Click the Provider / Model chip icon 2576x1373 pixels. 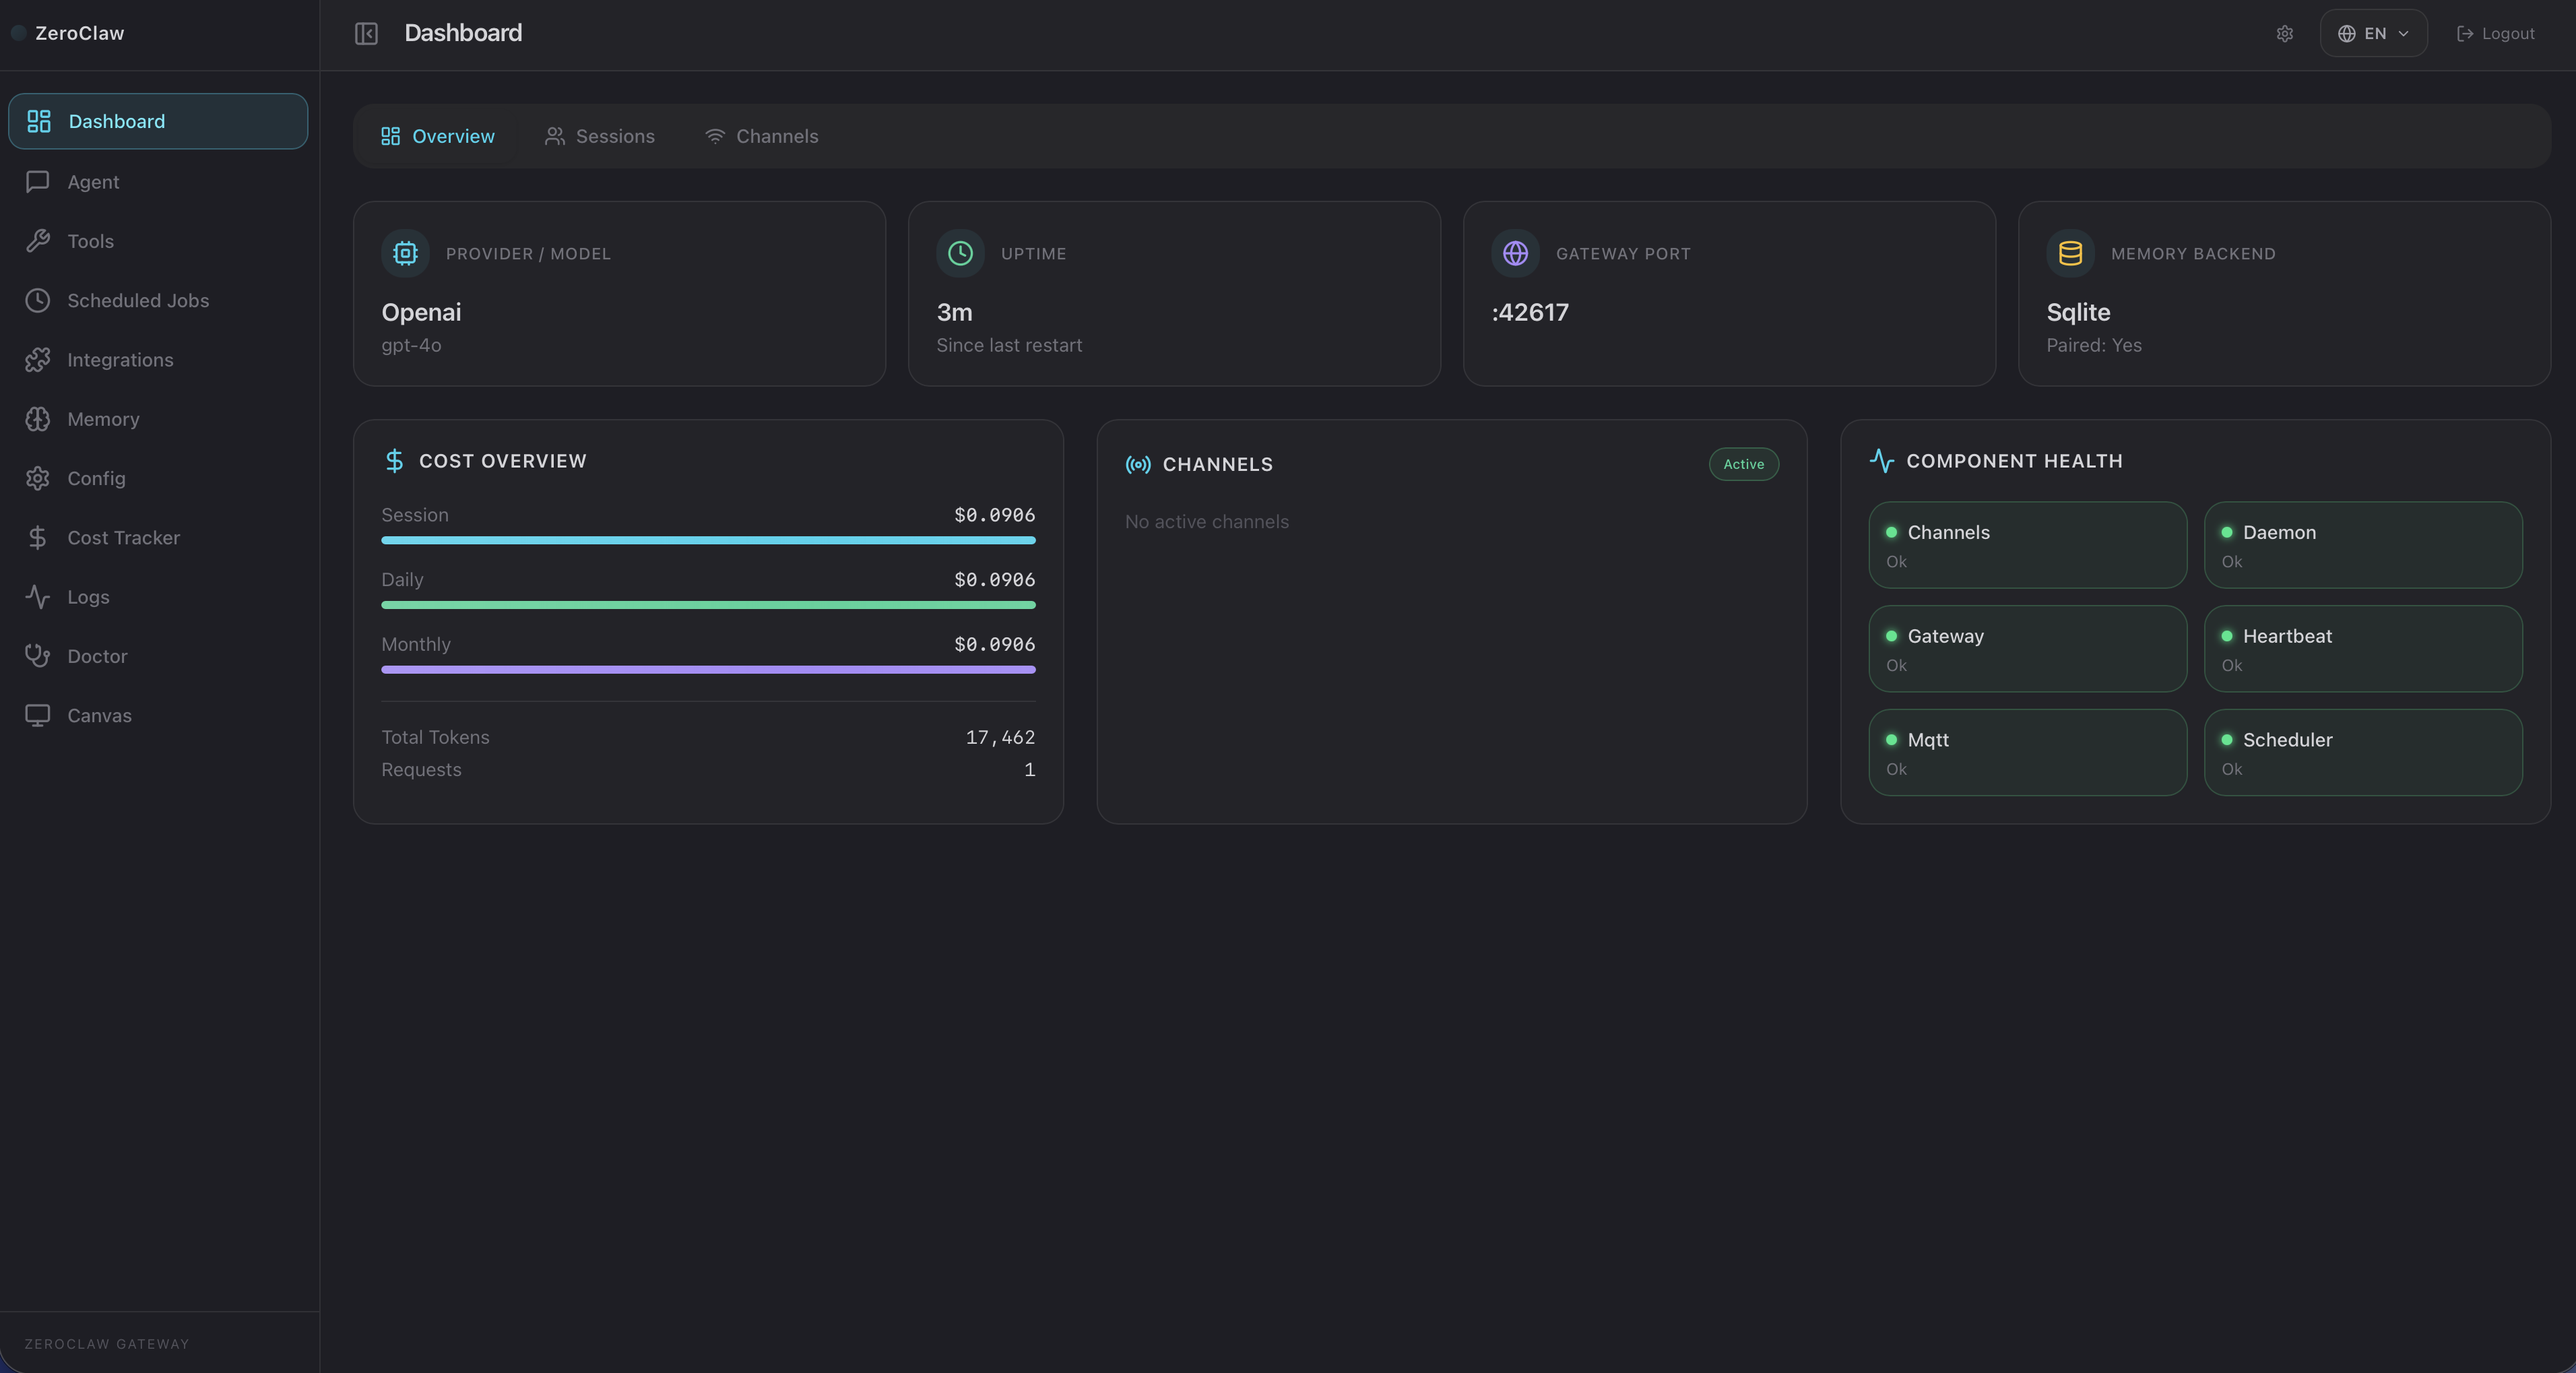[405, 253]
